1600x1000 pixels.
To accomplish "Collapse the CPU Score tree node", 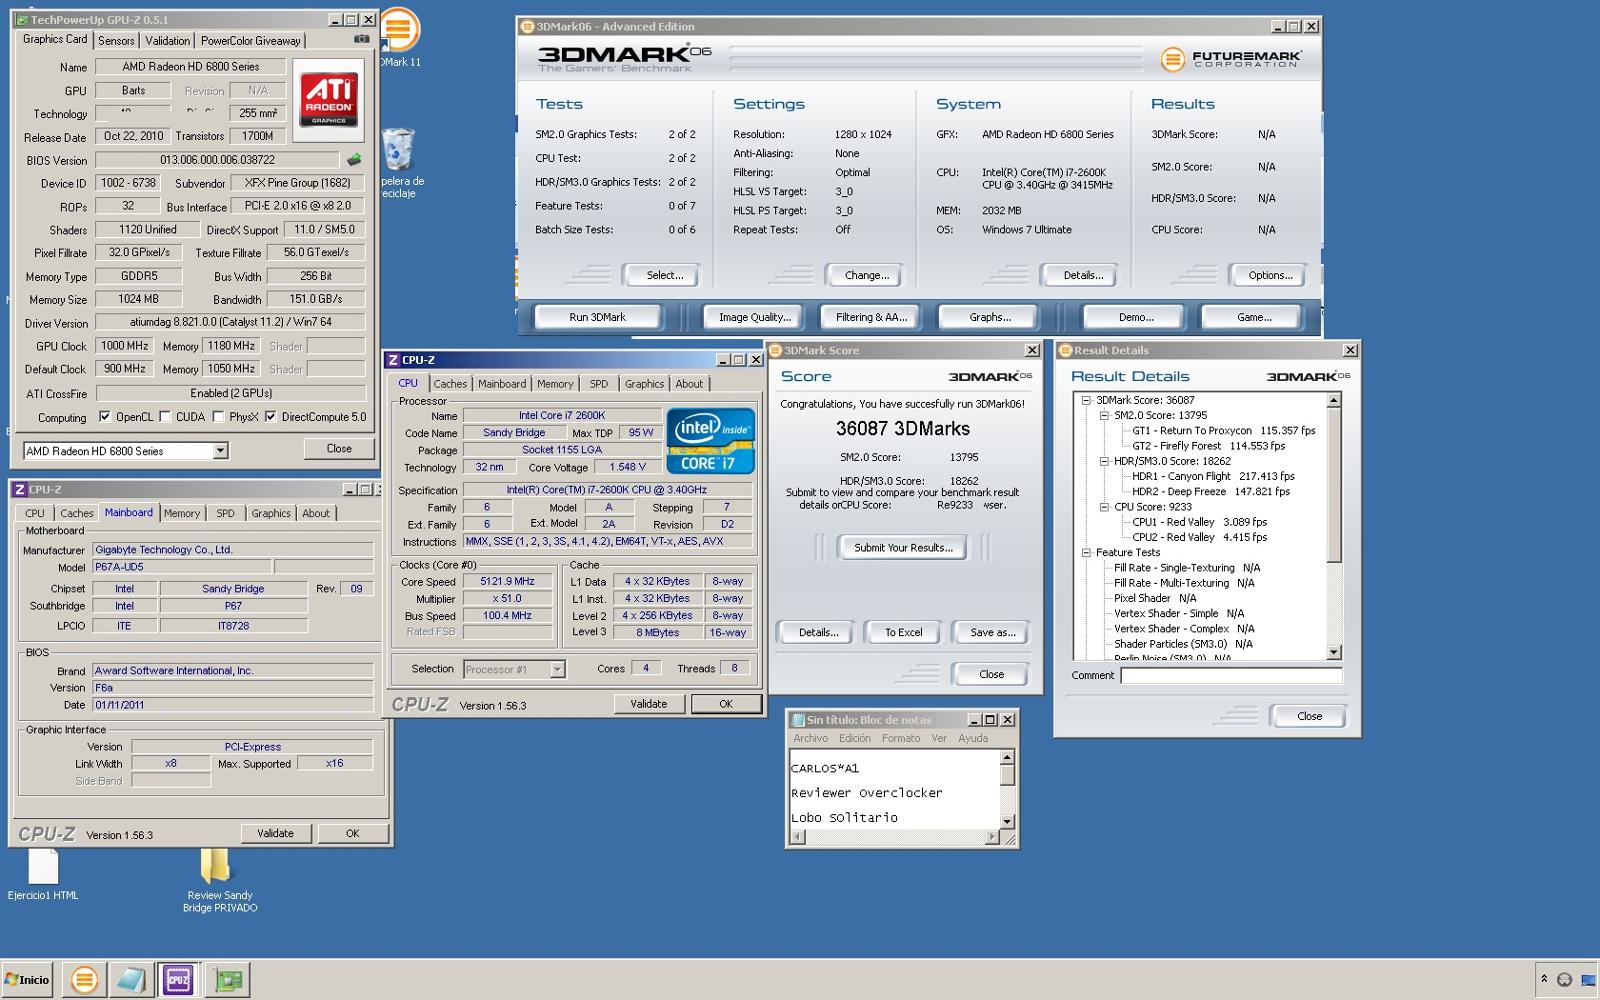I will (x=1104, y=507).
